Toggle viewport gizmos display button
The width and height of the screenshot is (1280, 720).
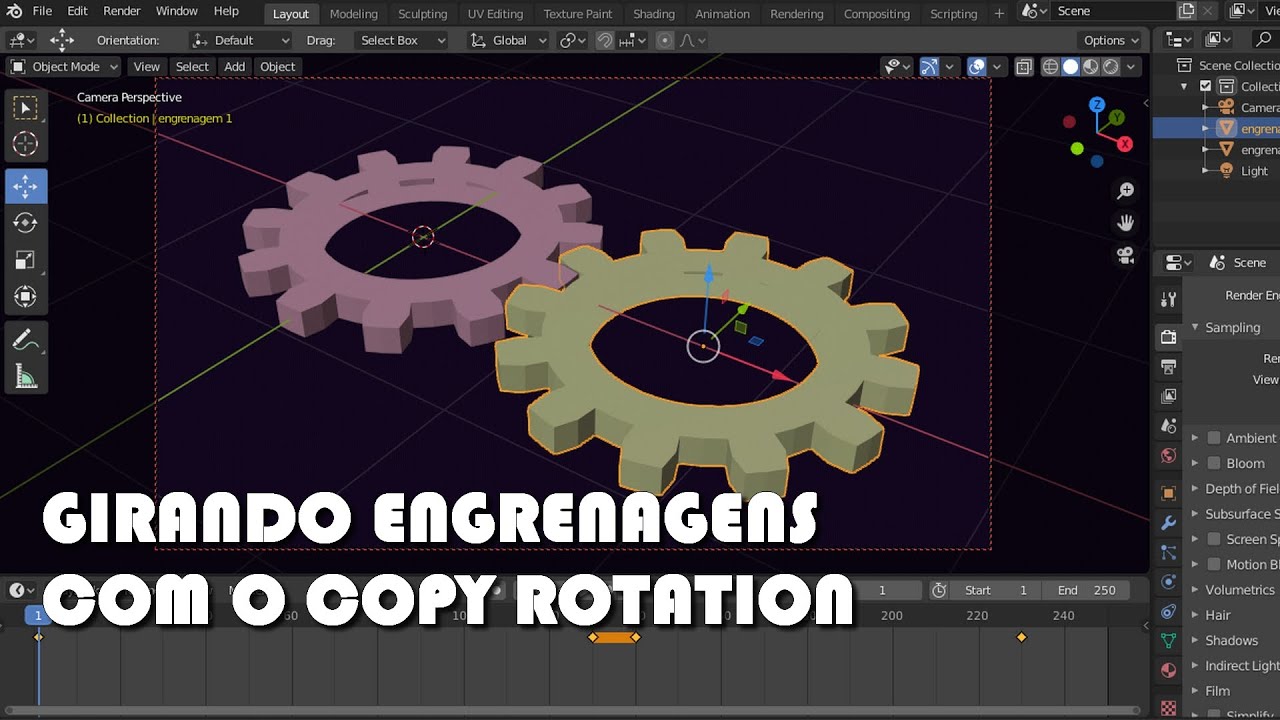[x=929, y=67]
